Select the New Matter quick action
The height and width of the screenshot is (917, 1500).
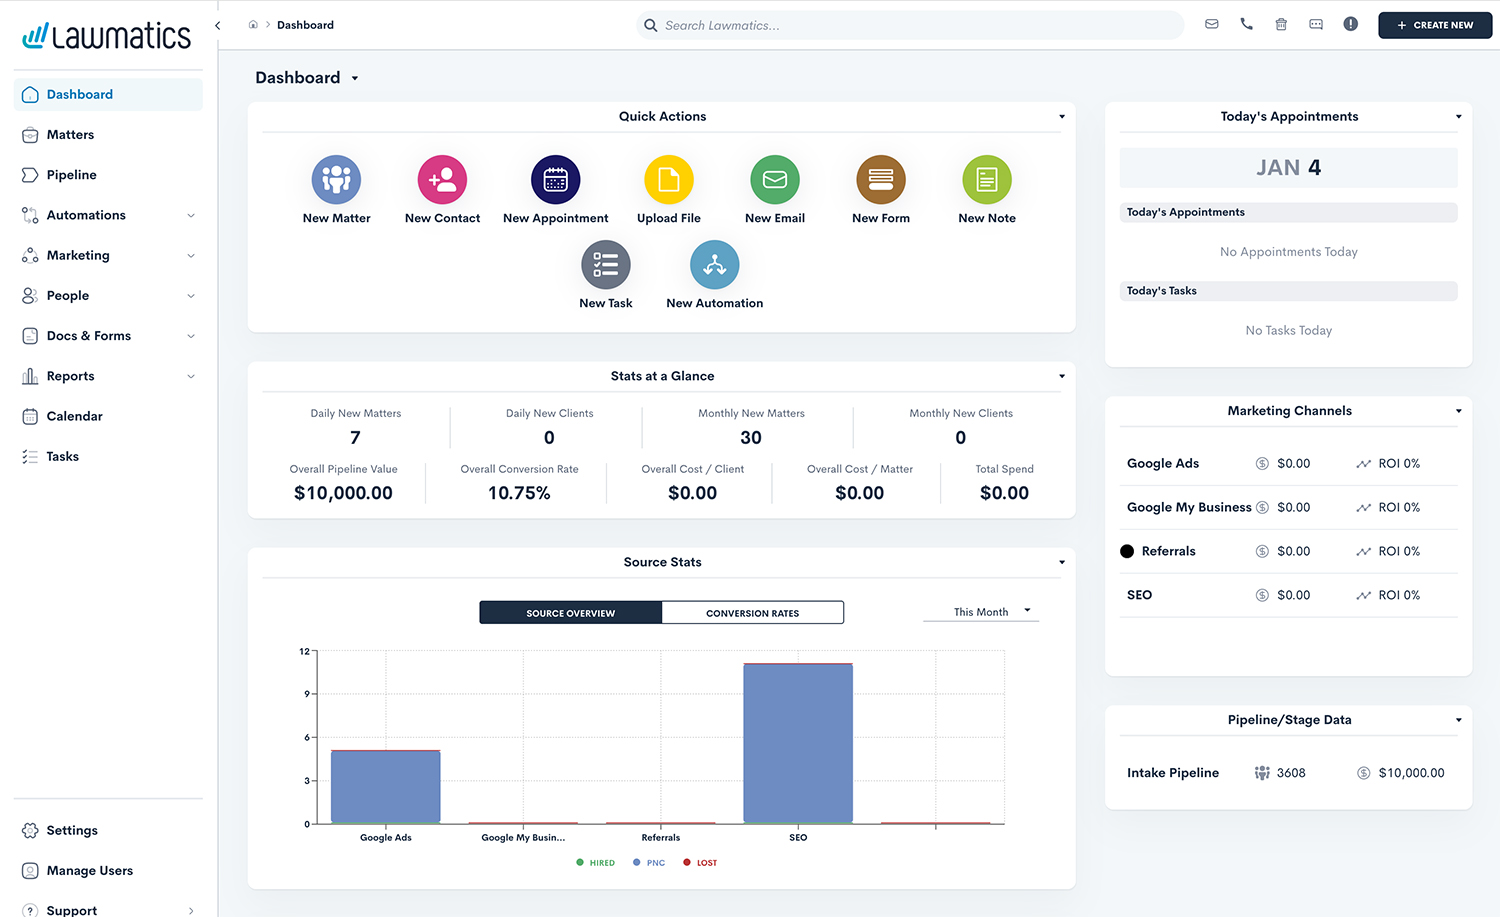point(336,182)
